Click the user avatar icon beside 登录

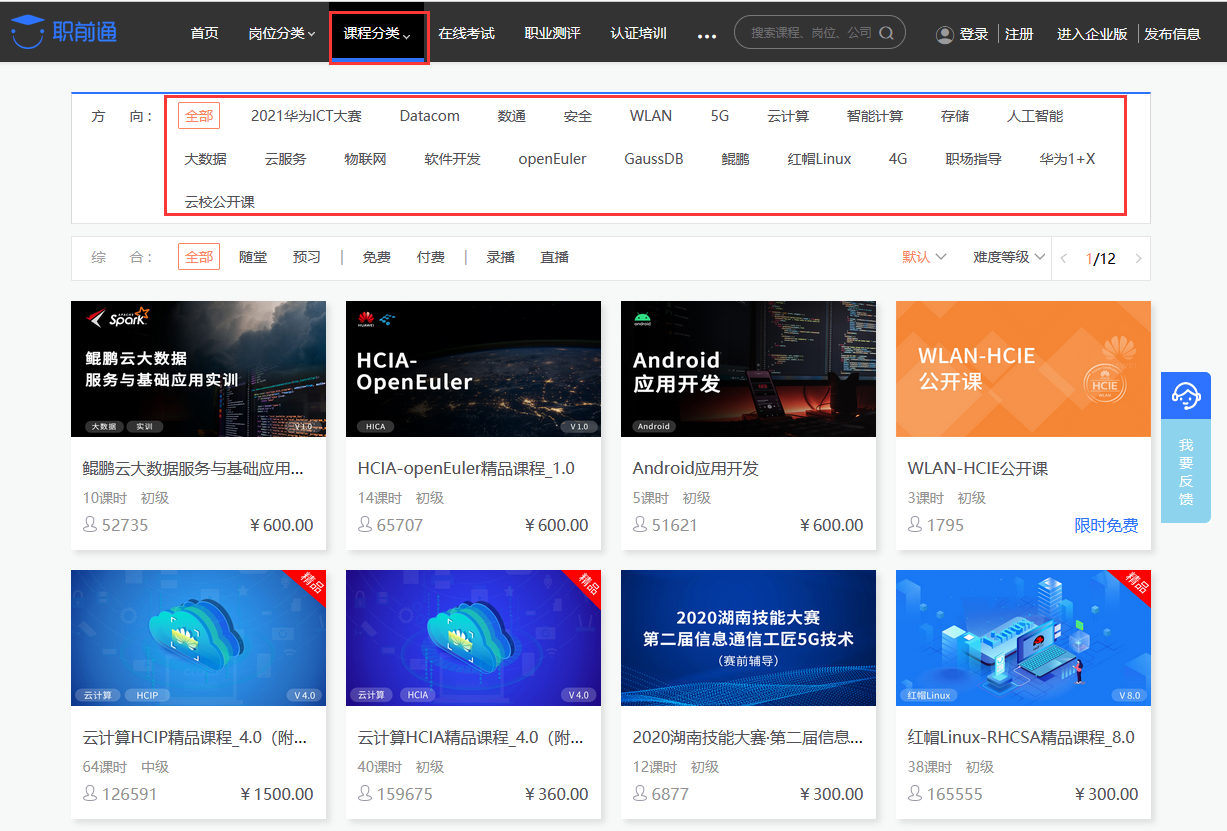click(x=944, y=34)
